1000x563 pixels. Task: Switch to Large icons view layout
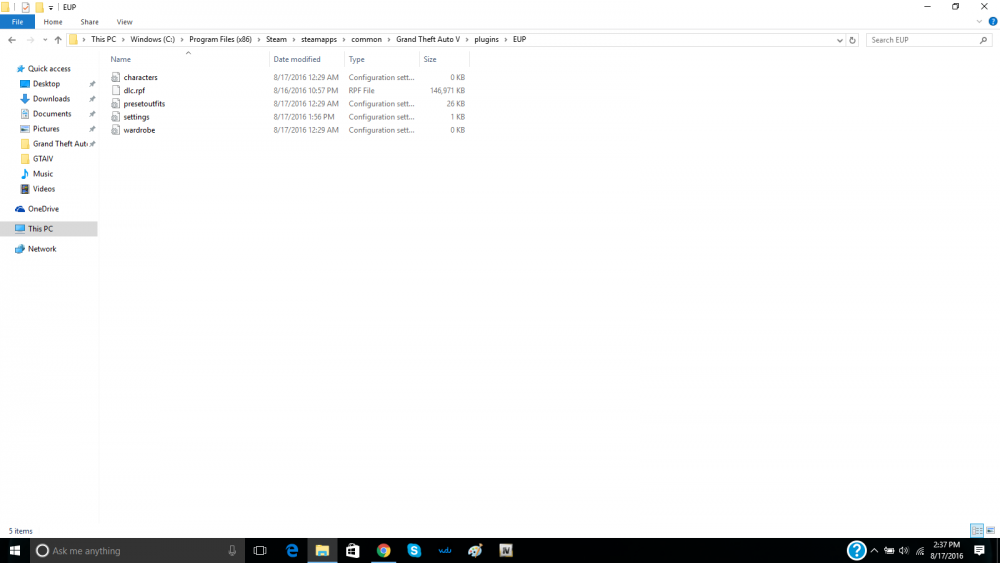coord(990,530)
